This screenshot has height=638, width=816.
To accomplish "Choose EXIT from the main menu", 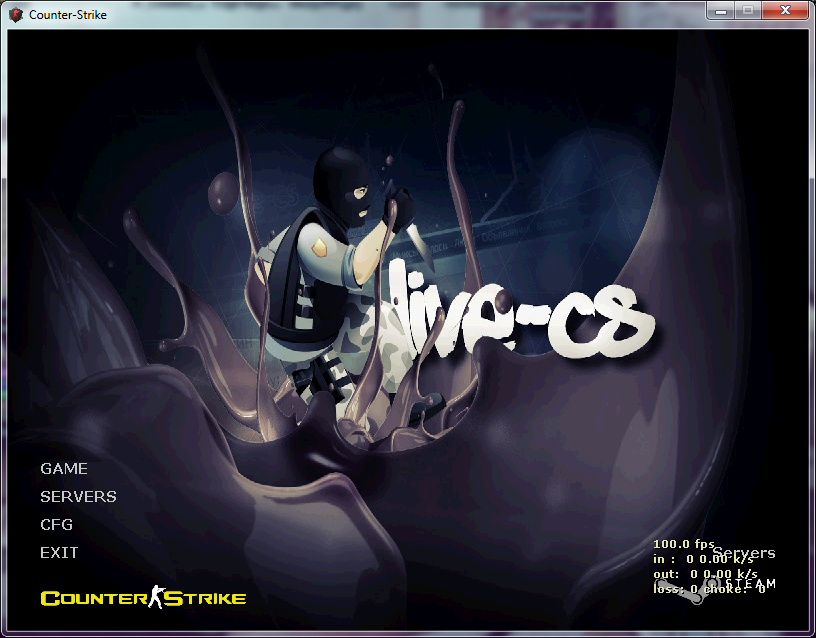I will 59,552.
